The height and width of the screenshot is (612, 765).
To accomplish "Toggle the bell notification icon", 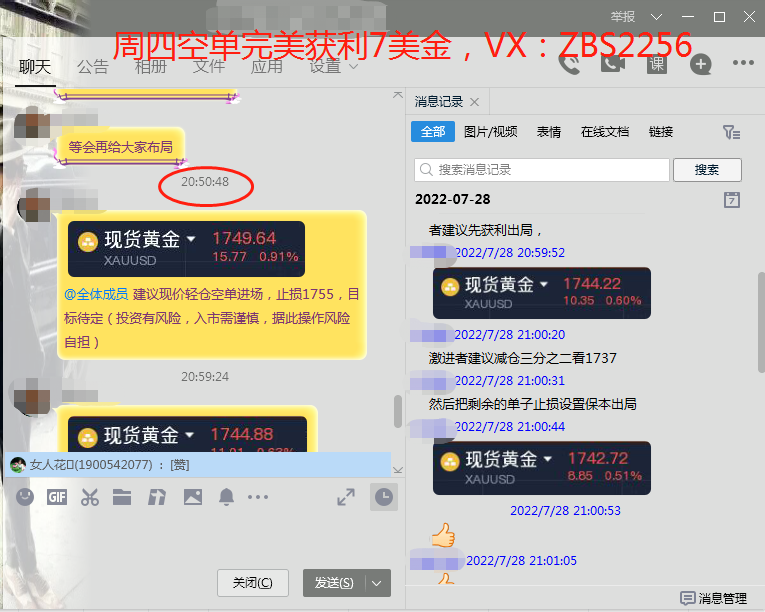I will pos(227,497).
